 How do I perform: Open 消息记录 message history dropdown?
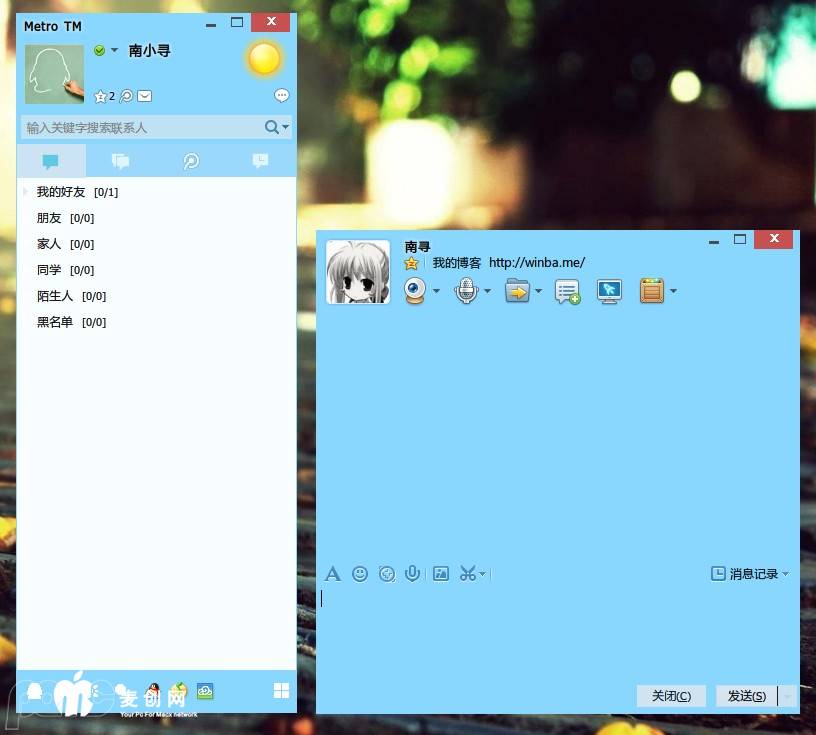point(750,574)
